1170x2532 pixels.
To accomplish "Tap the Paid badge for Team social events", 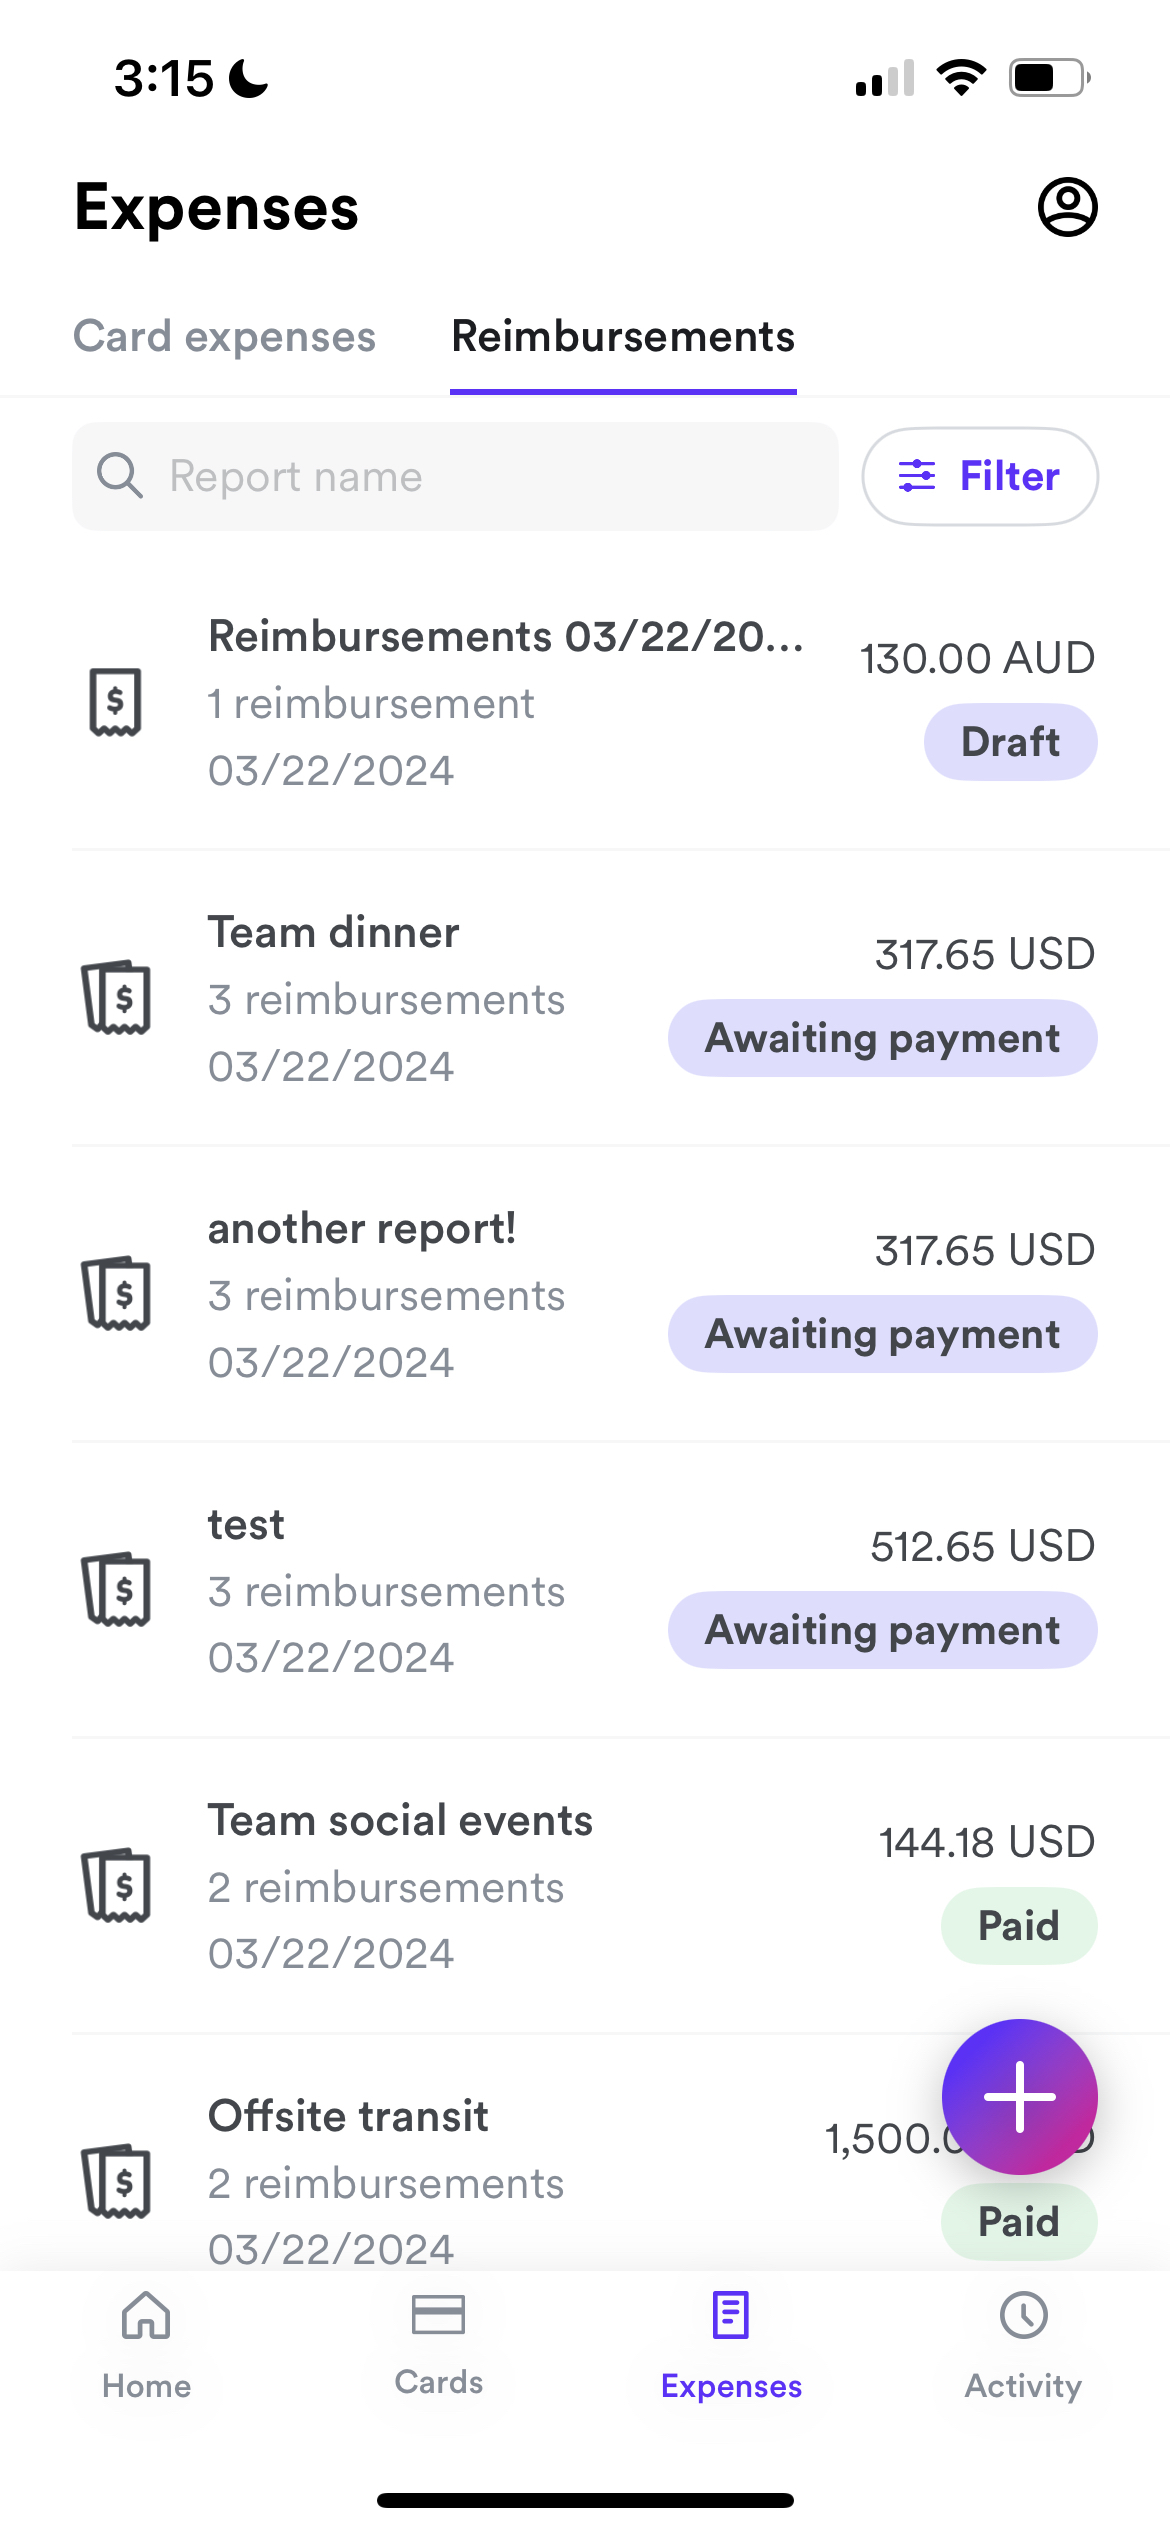I will pyautogui.click(x=1019, y=1926).
